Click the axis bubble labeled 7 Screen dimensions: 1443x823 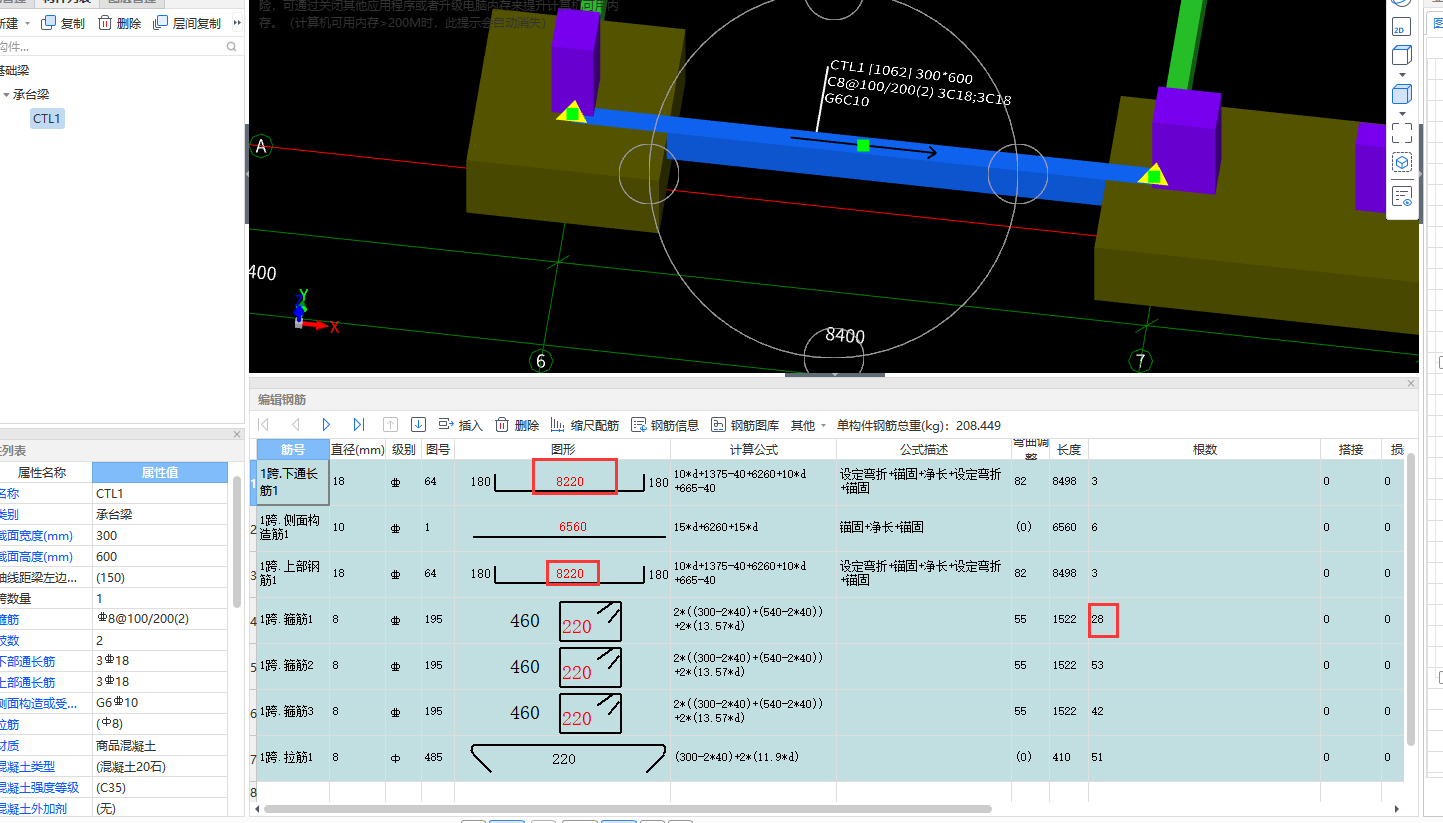click(x=1140, y=361)
